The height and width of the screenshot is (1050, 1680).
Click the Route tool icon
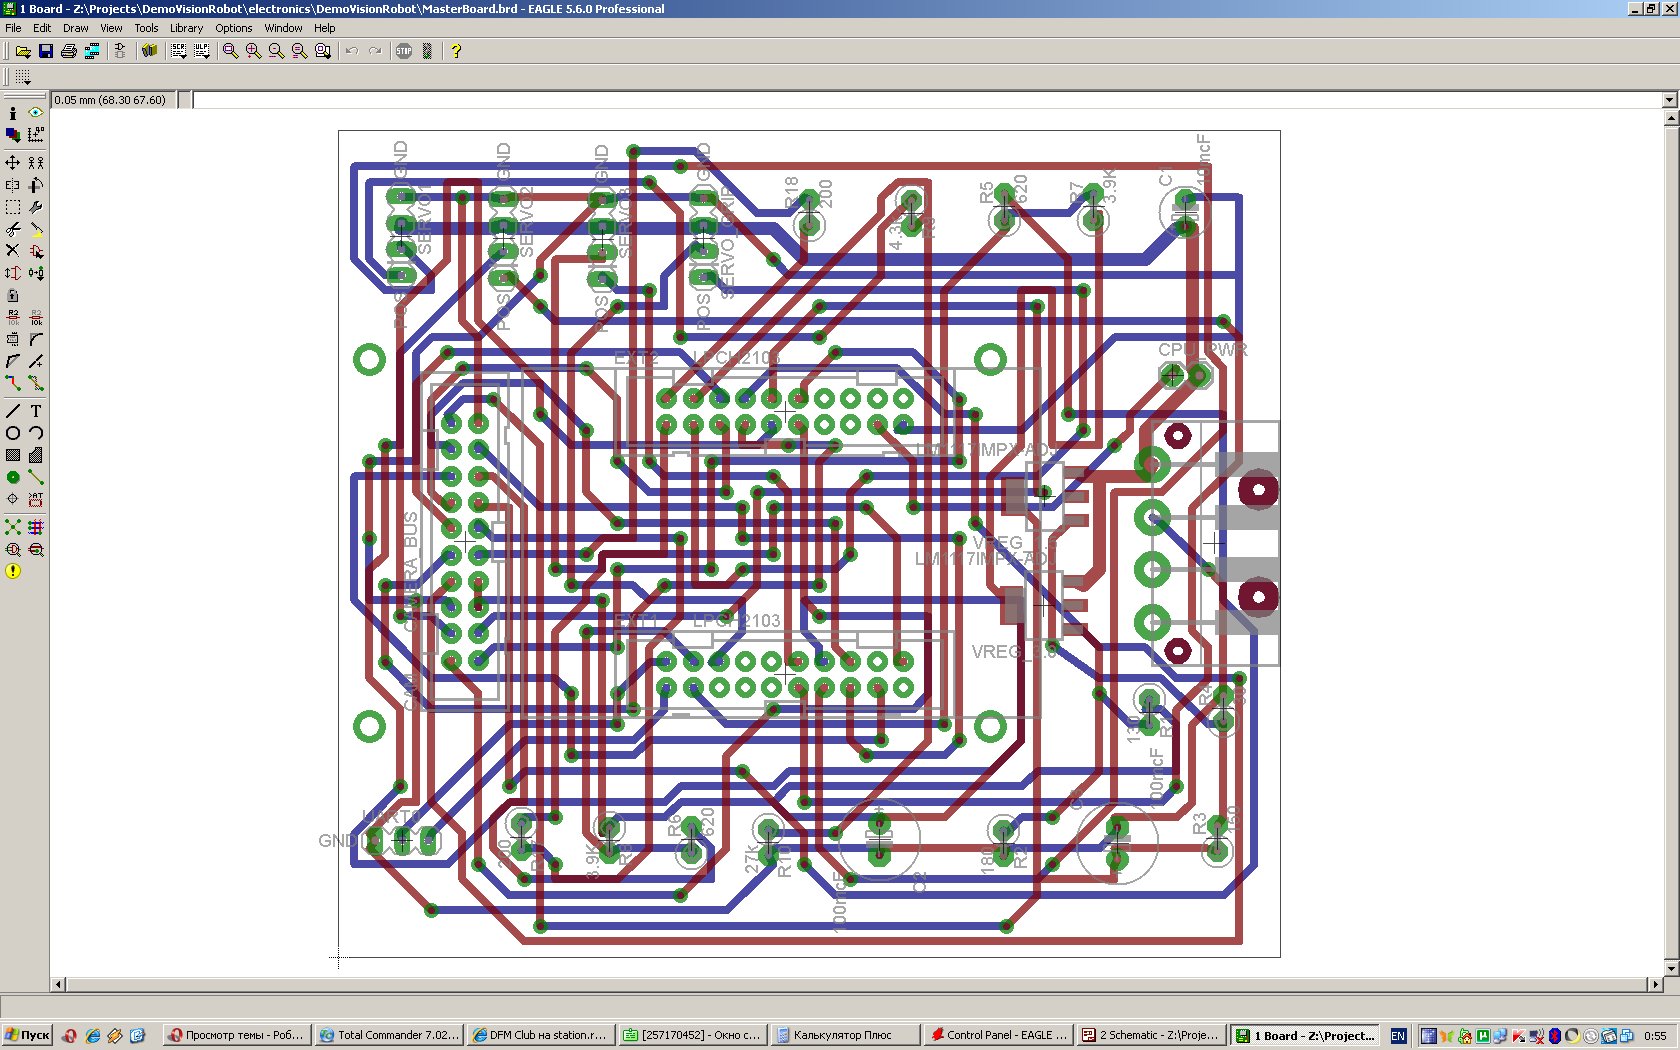[x=13, y=383]
